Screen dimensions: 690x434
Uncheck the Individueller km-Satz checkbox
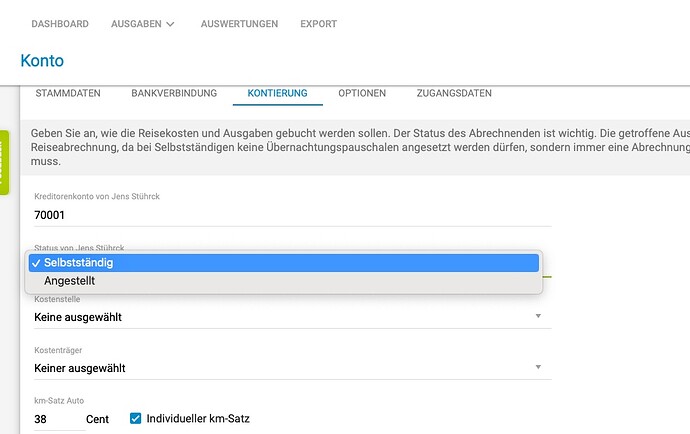[x=136, y=419]
